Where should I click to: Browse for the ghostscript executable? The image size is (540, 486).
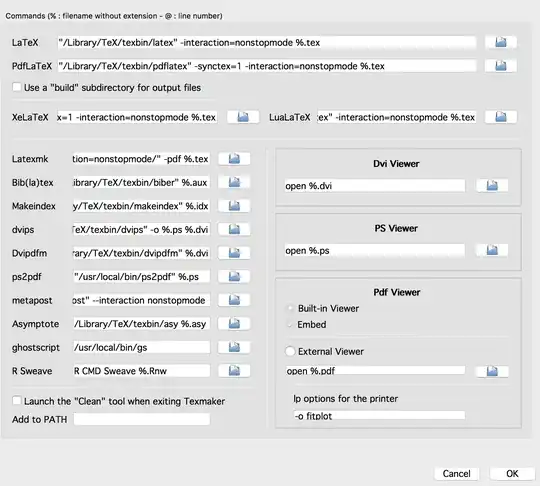click(x=234, y=347)
